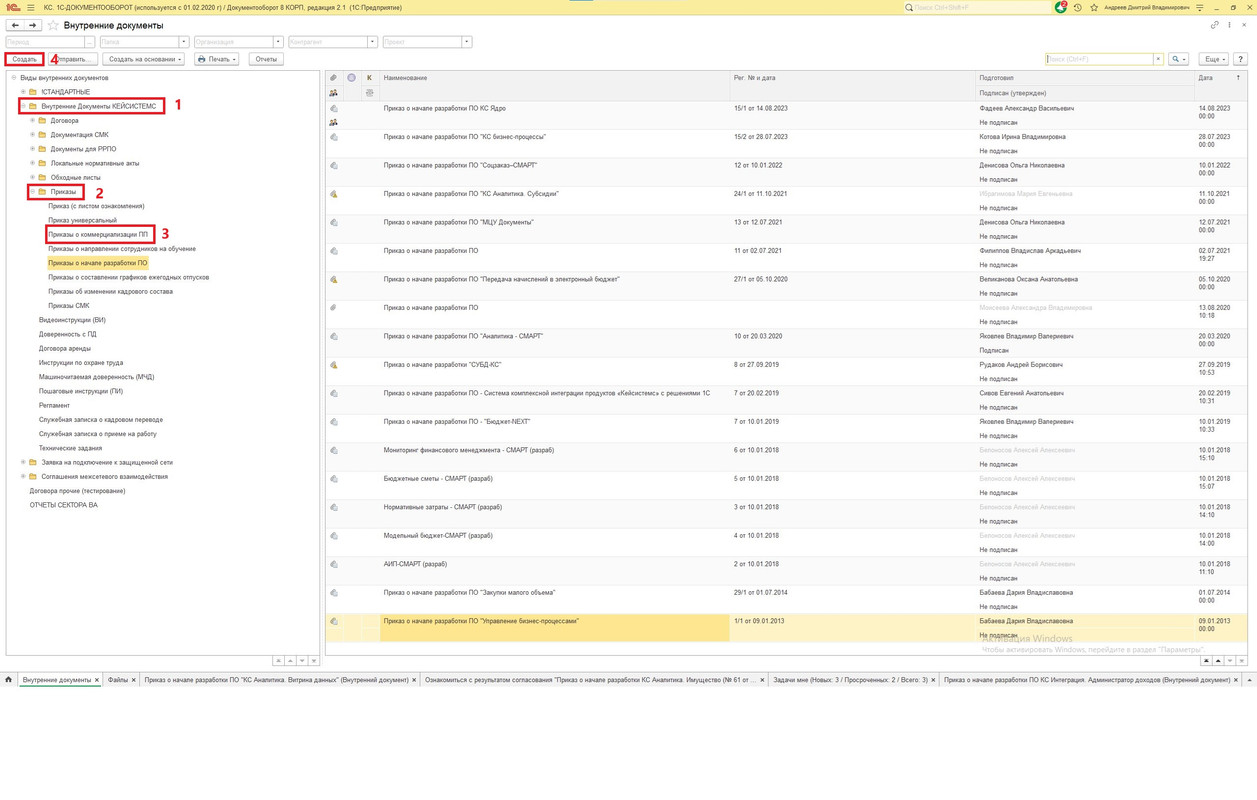Open Период selection ellipsis button
1257x800 pixels.
click(x=90, y=42)
